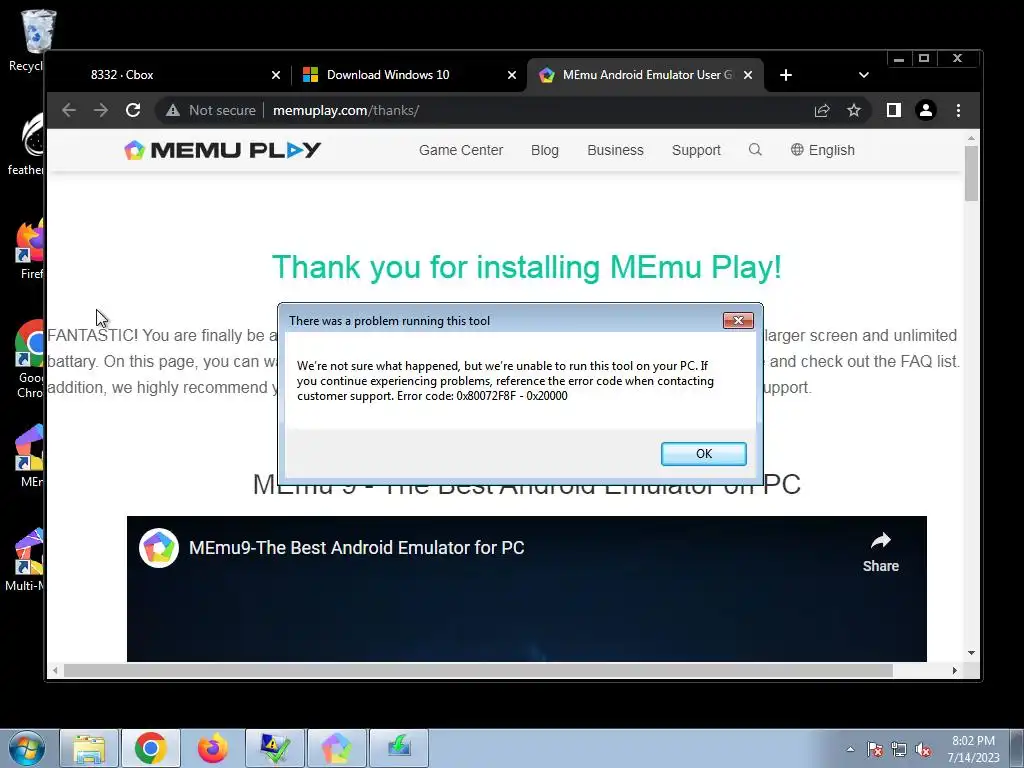
Task: Open Chrome profile avatar
Action: 925,110
